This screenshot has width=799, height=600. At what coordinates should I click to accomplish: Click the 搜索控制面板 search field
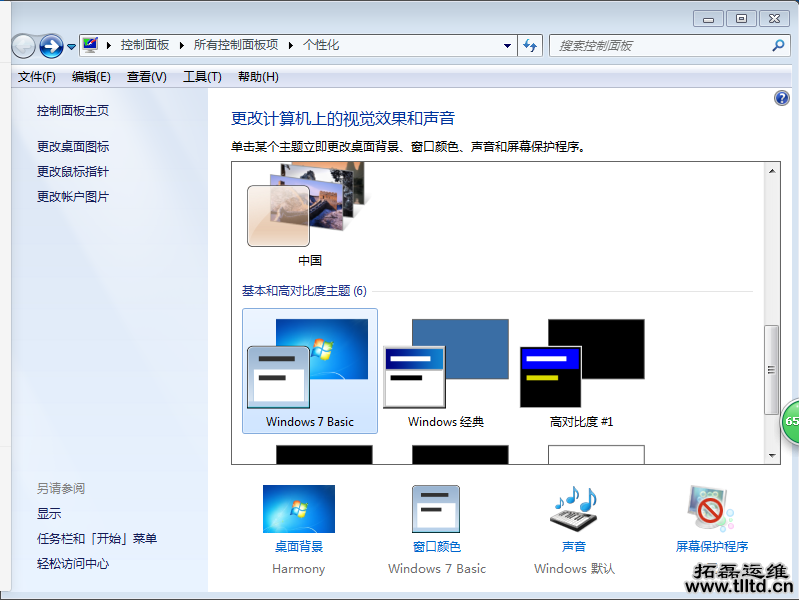coord(660,45)
